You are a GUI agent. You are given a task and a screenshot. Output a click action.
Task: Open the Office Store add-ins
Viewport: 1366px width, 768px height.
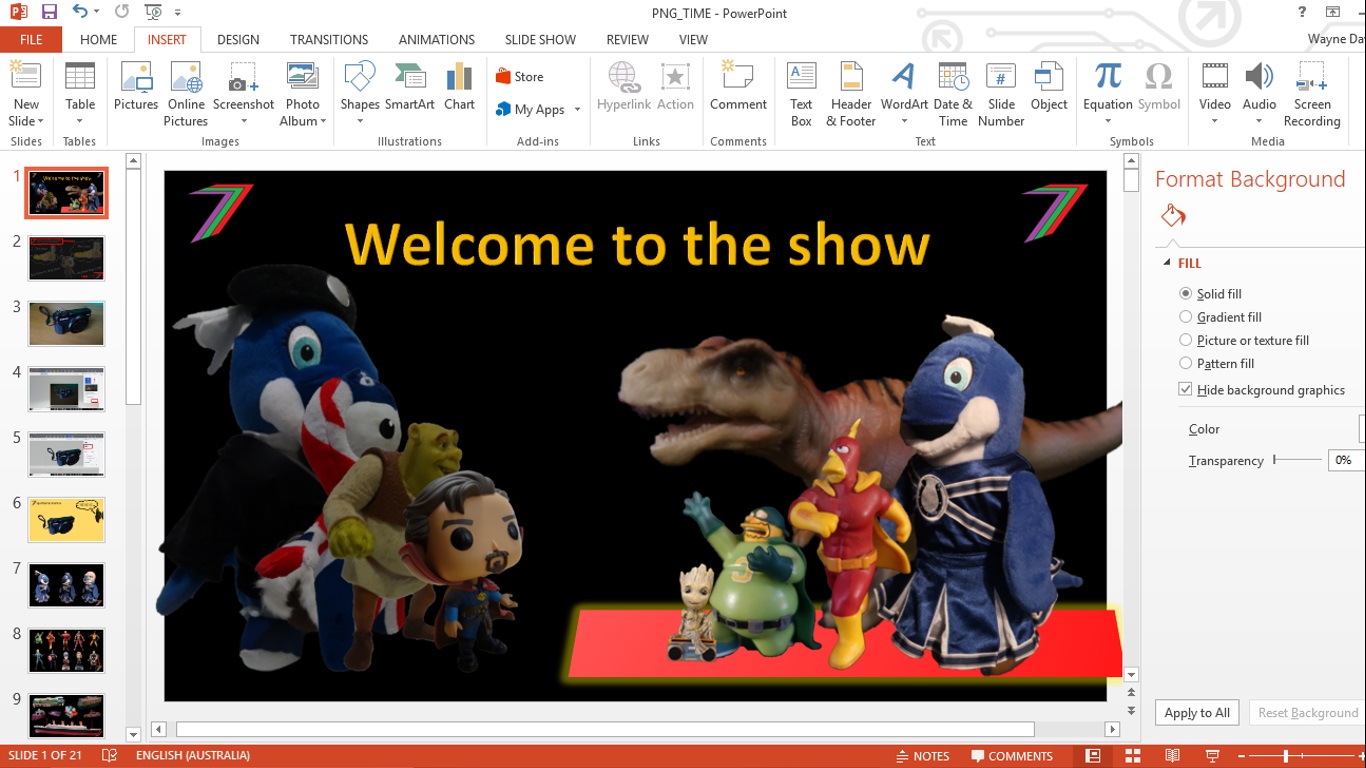tap(520, 77)
